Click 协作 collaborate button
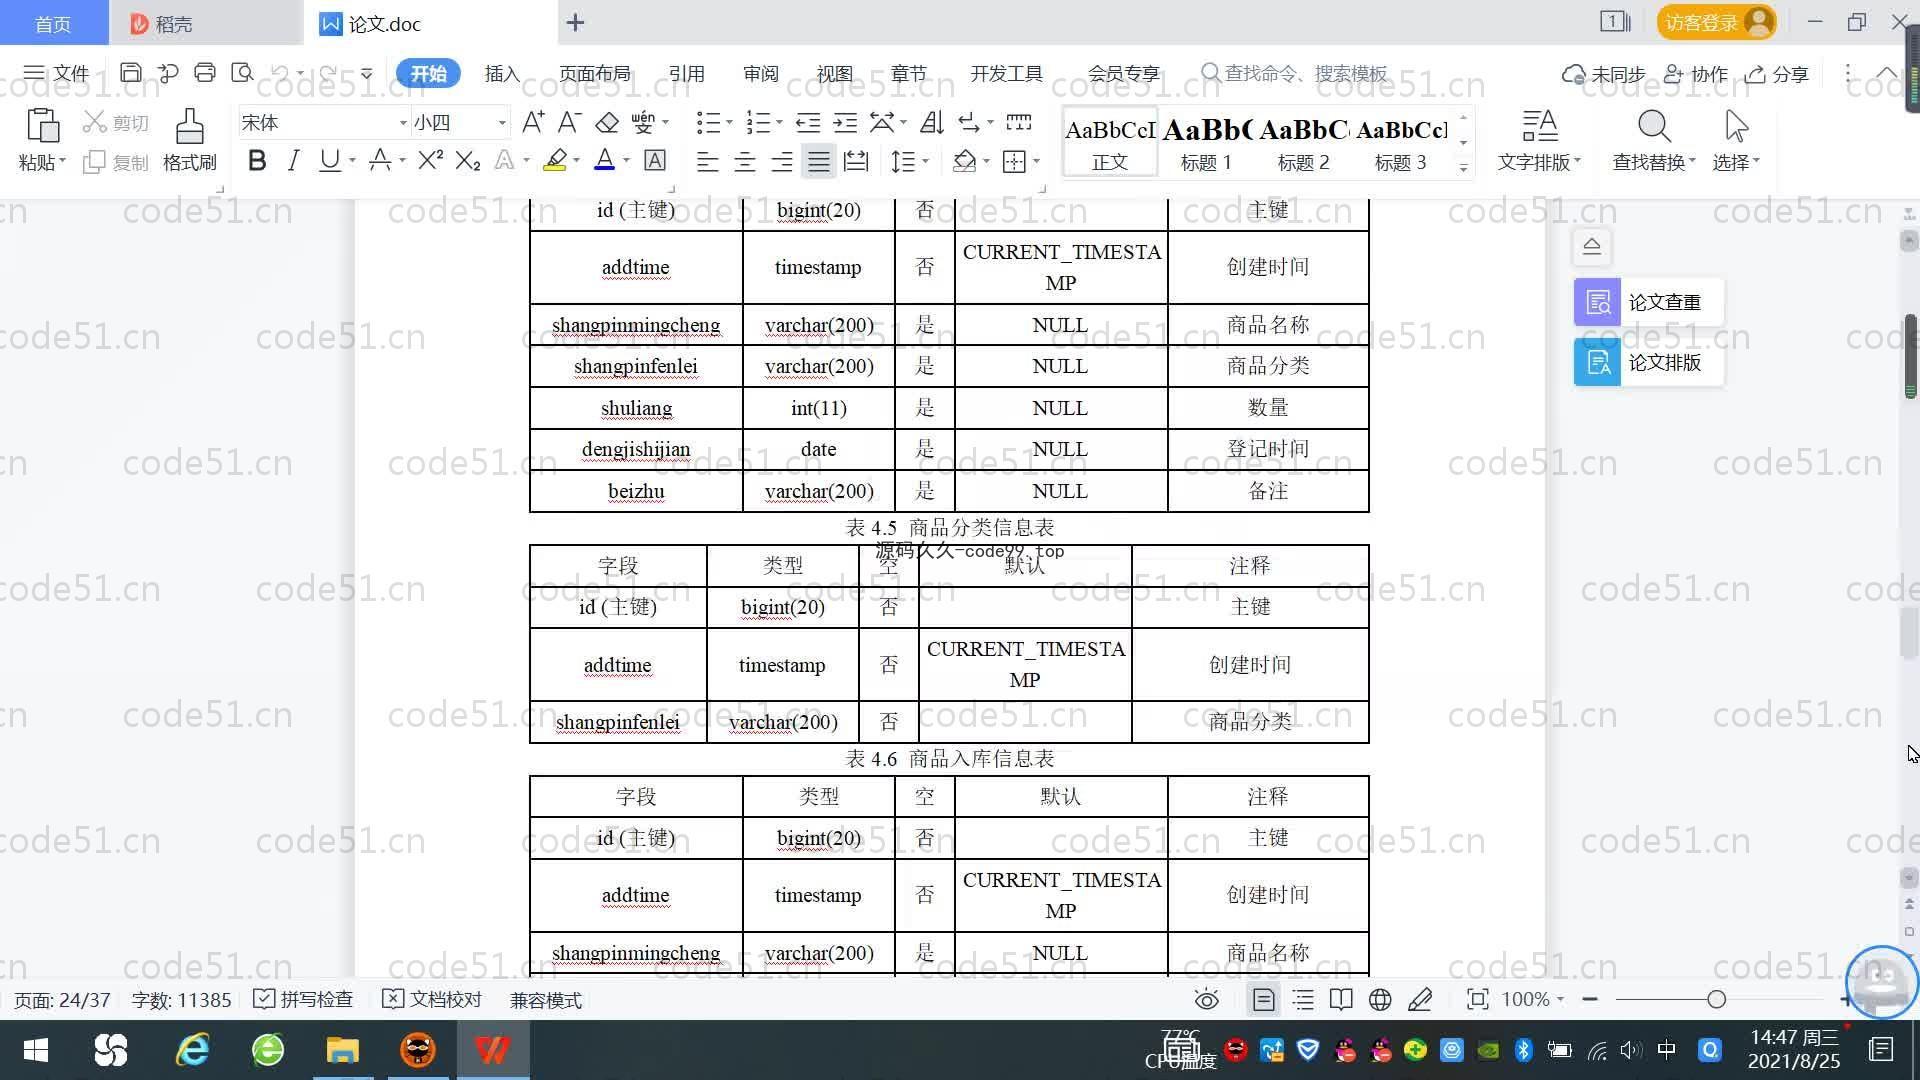Image resolution: width=1920 pixels, height=1080 pixels. [1696, 74]
